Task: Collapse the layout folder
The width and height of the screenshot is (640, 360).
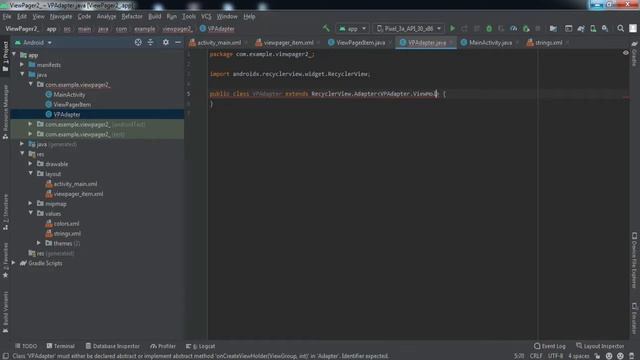Action: 31,173
